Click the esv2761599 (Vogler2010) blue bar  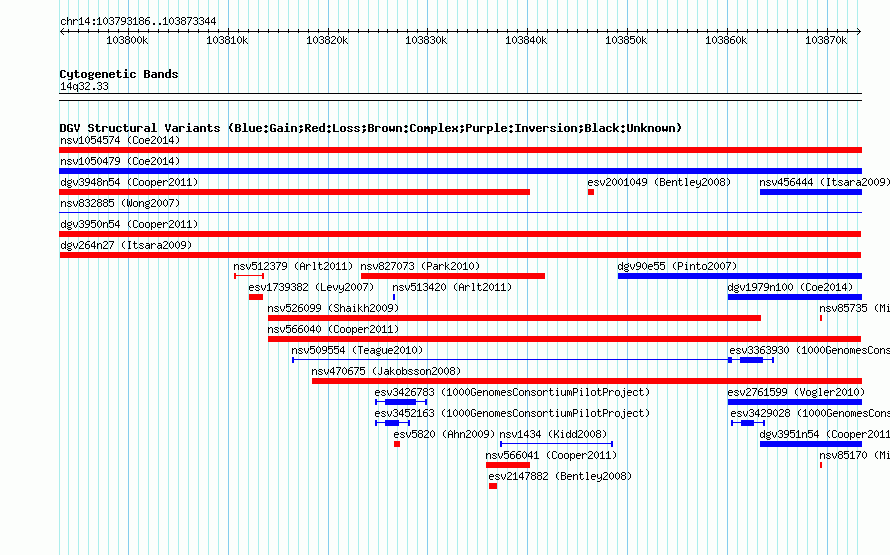(x=795, y=402)
